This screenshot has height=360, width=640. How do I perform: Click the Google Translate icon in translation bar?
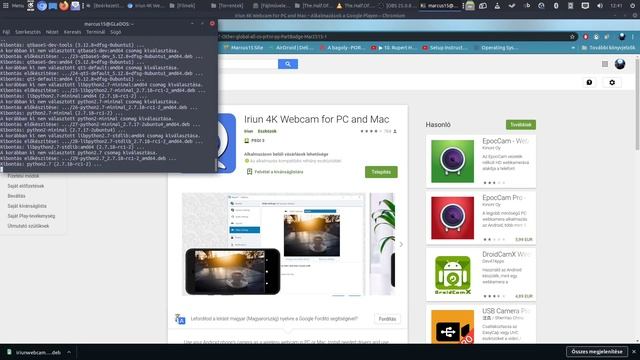(180, 319)
